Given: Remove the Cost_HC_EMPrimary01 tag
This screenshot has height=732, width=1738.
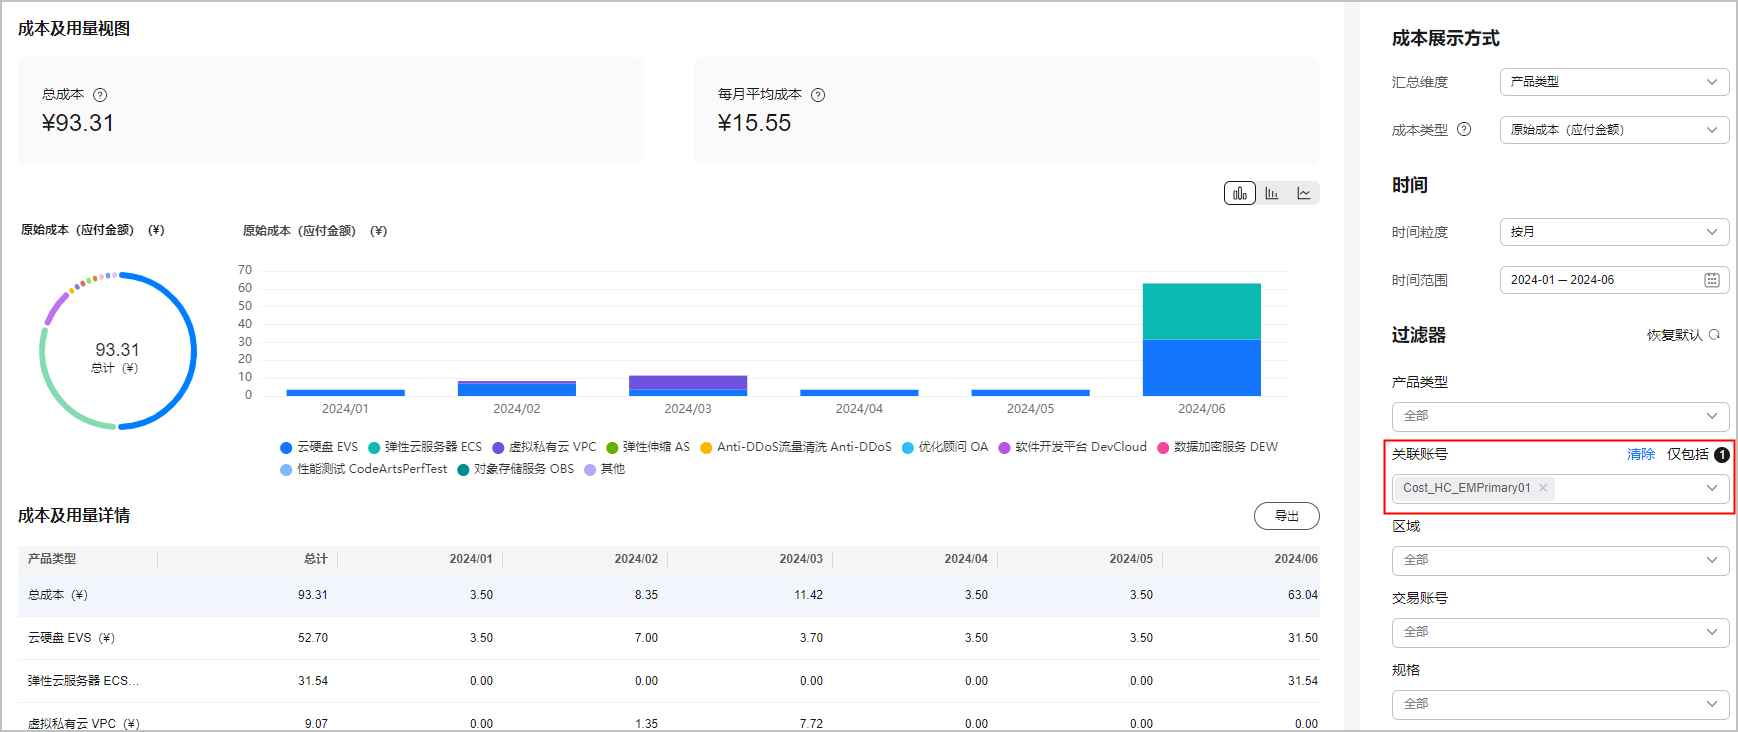Looking at the screenshot, I should (1543, 488).
